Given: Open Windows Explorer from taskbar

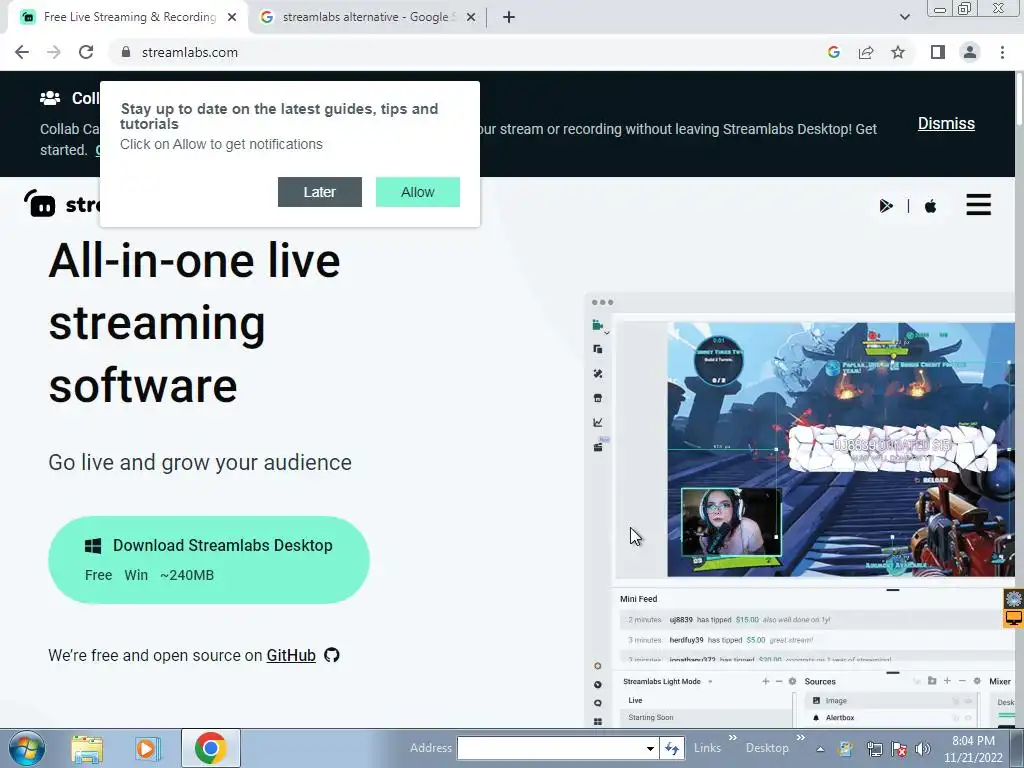Looking at the screenshot, I should pos(87,748).
